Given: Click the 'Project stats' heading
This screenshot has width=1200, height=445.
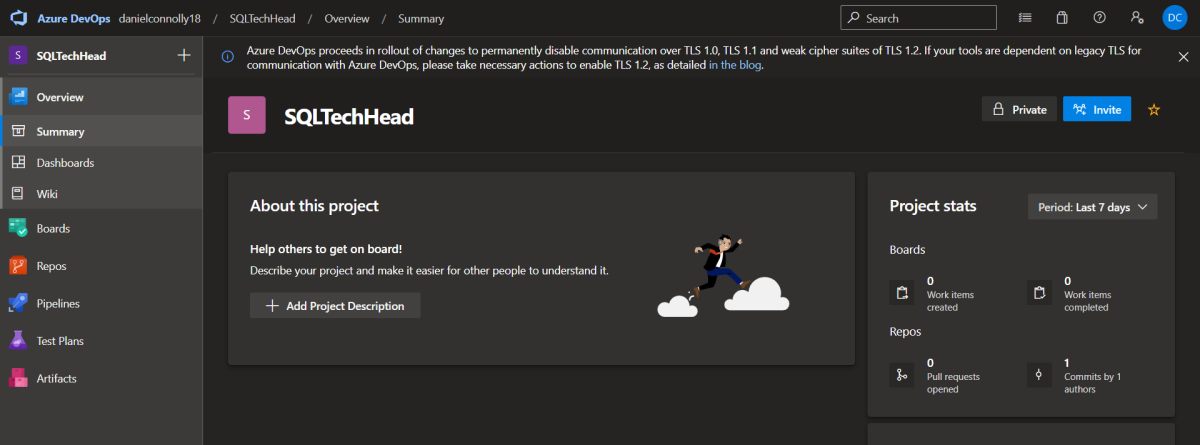Looking at the screenshot, I should coord(933,206).
